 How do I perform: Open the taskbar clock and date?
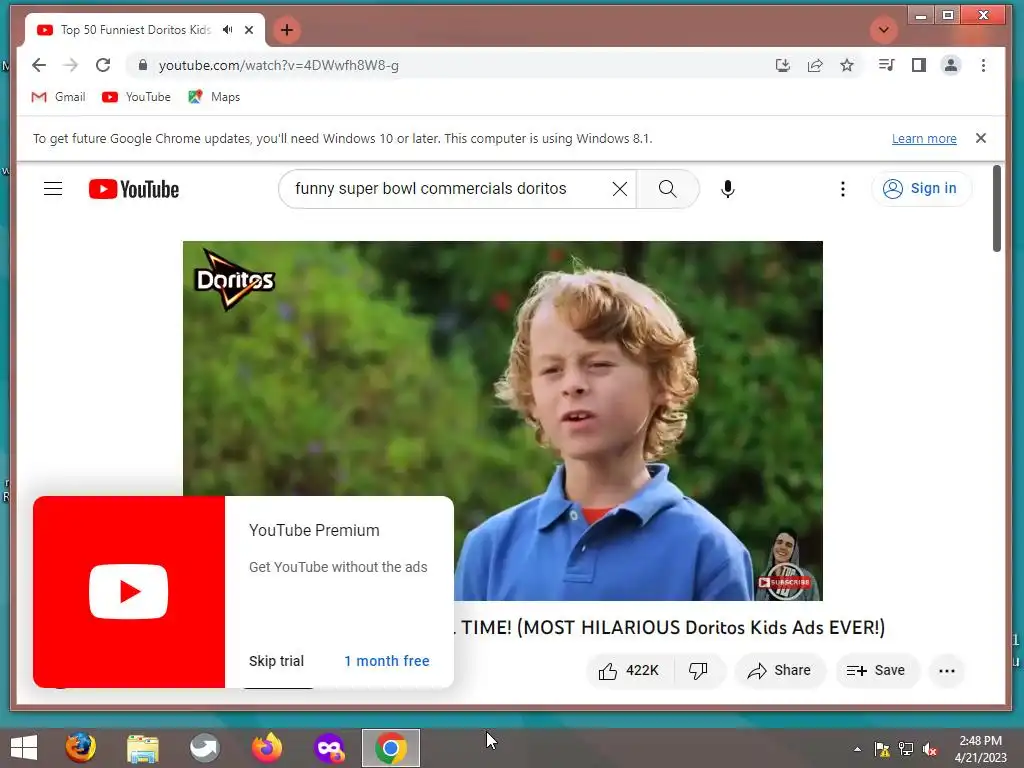click(x=980, y=749)
